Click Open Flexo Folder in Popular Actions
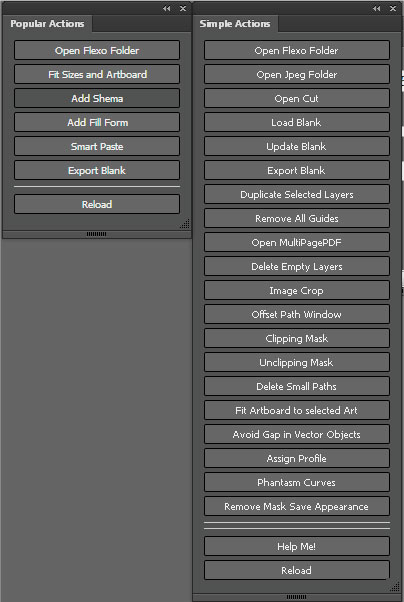The image size is (404, 602). click(x=97, y=50)
